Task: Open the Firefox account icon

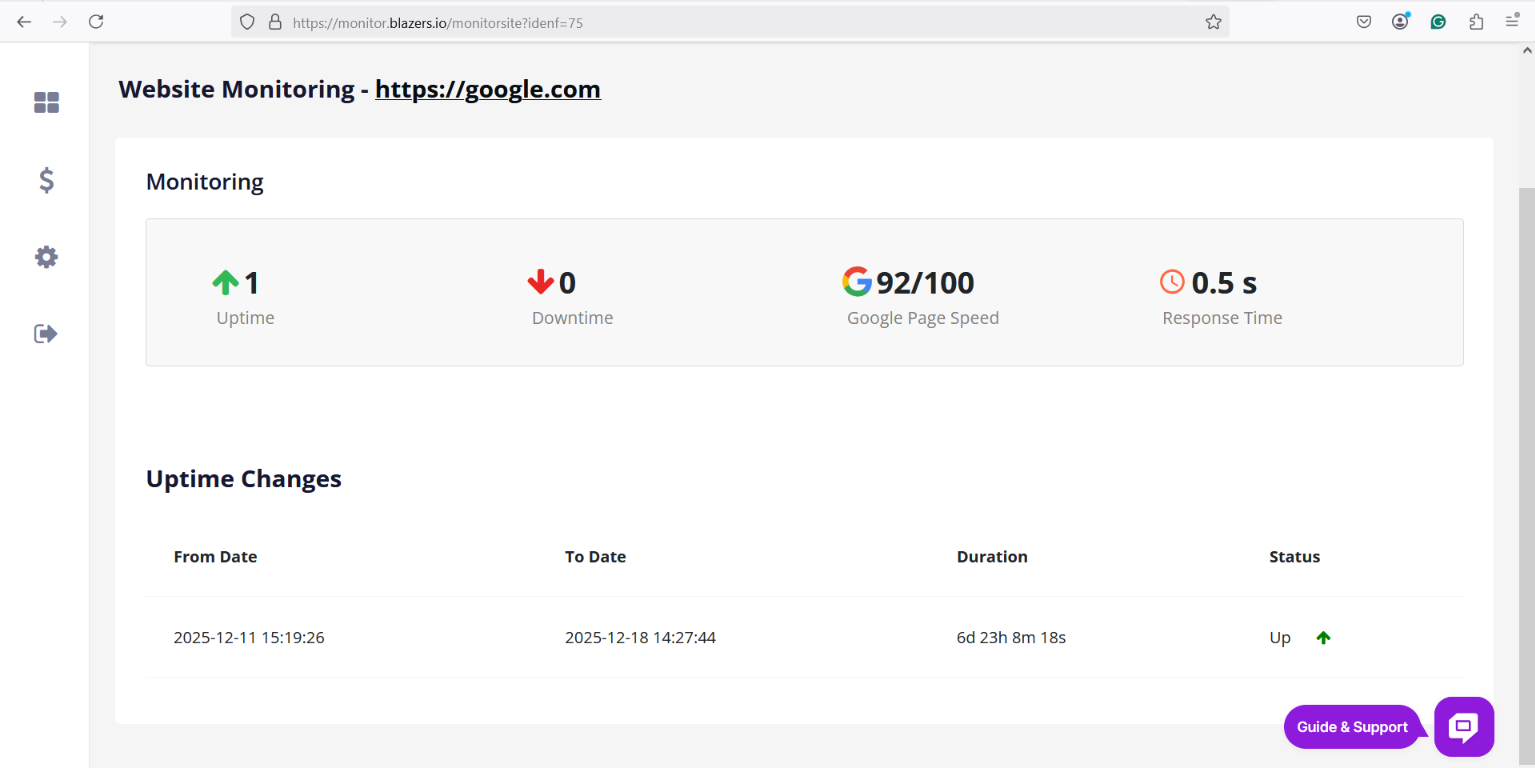Action: point(1400,22)
